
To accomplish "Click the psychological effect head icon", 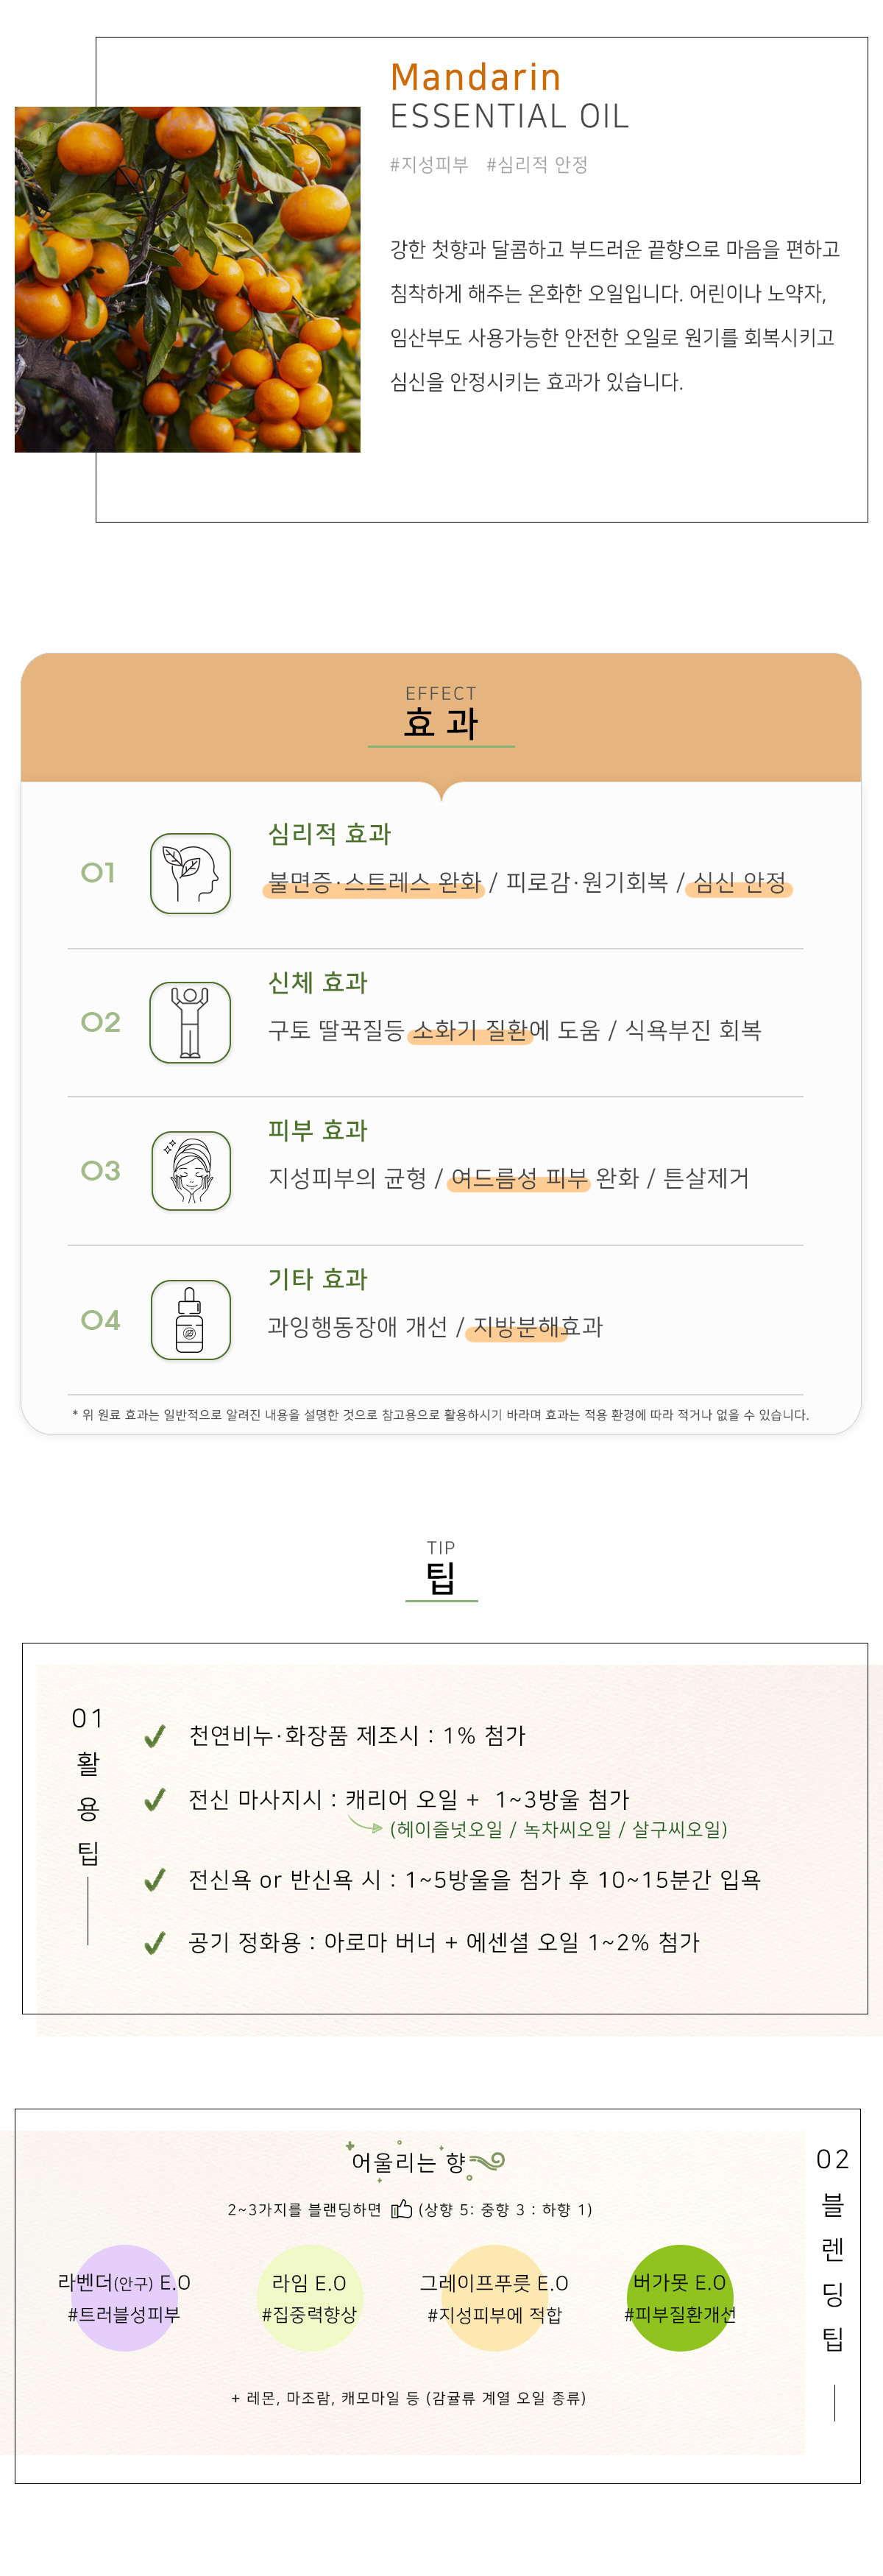I will point(190,873).
